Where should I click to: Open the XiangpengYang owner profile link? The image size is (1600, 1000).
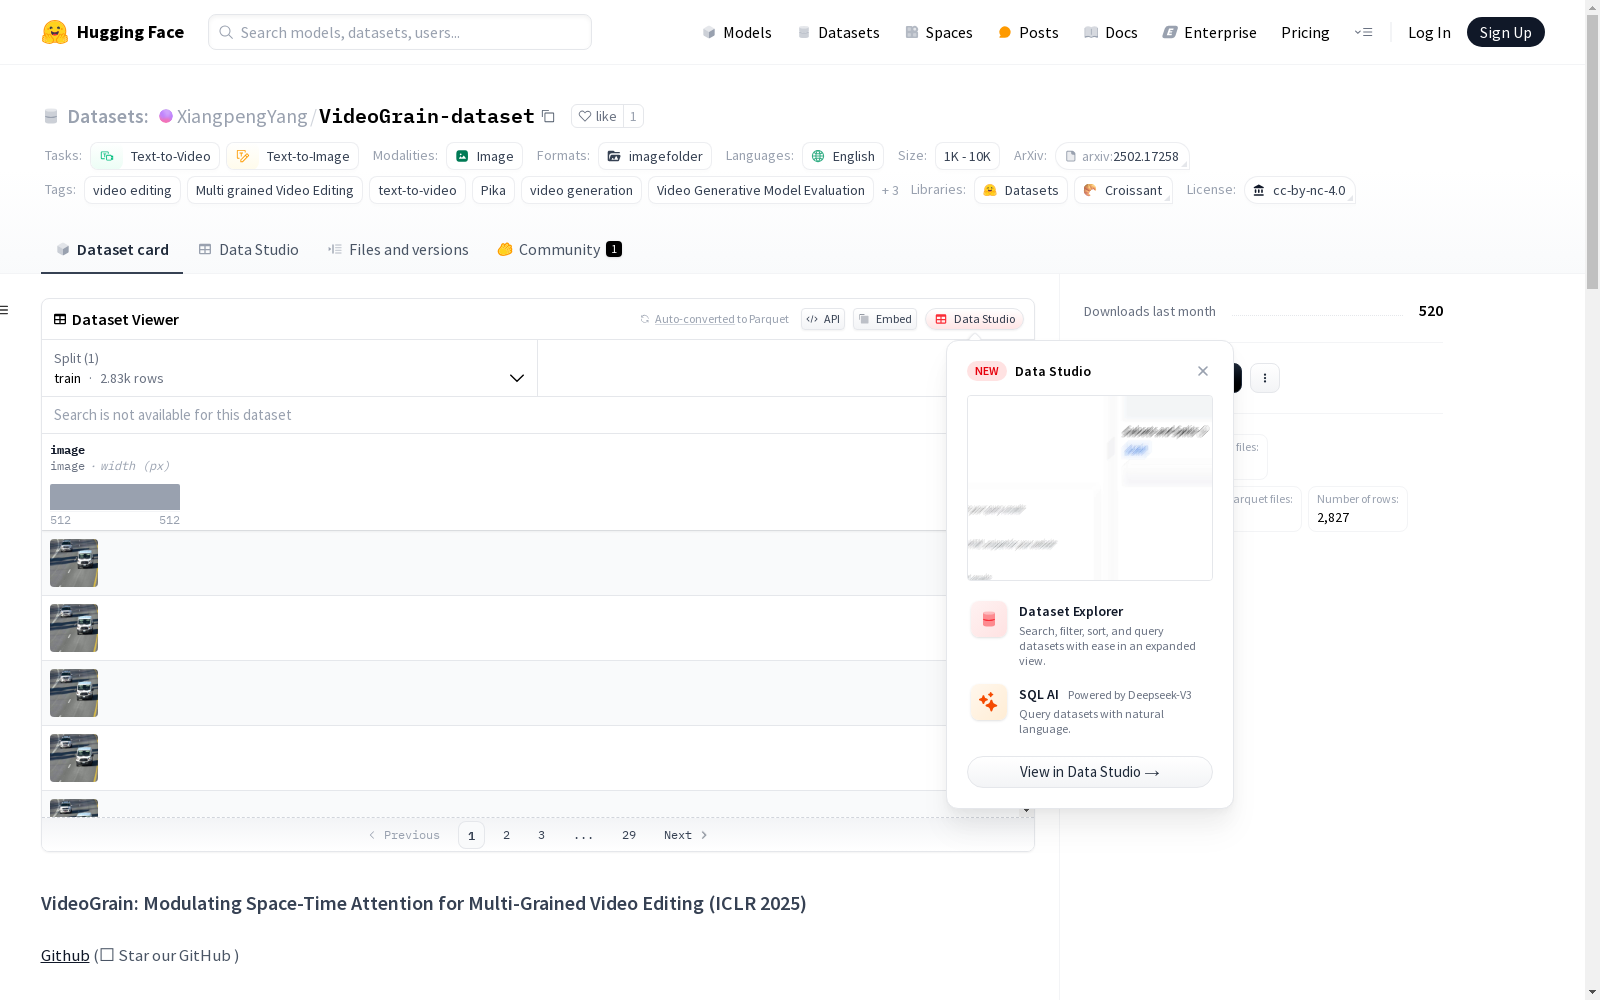click(242, 116)
